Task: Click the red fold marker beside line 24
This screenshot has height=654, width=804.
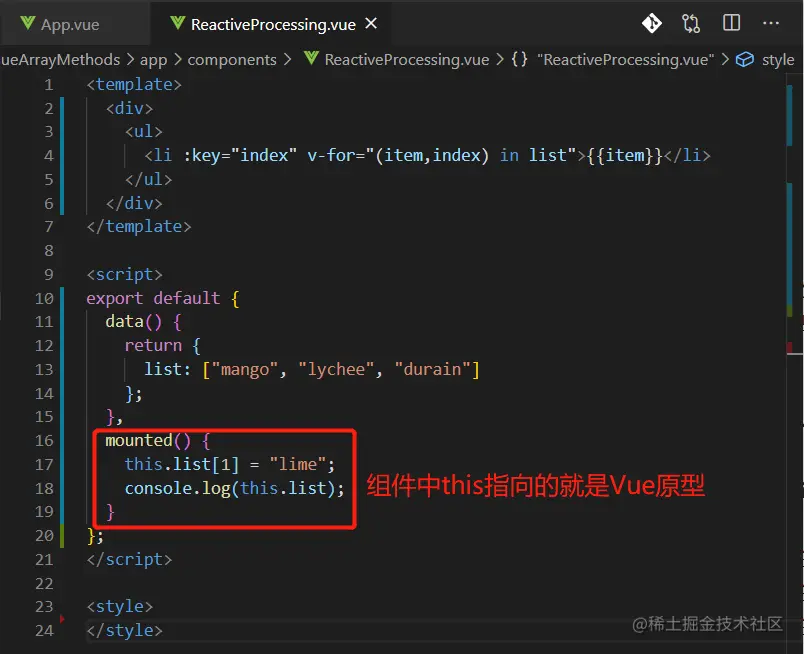Action: (62, 619)
